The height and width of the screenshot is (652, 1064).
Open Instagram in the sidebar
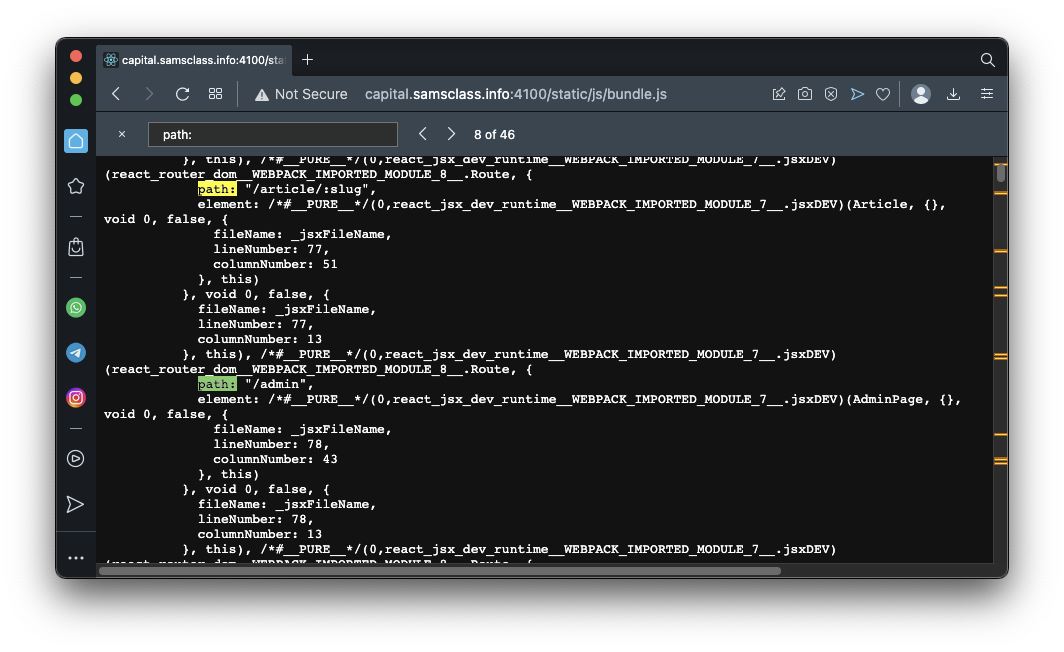tap(76, 398)
